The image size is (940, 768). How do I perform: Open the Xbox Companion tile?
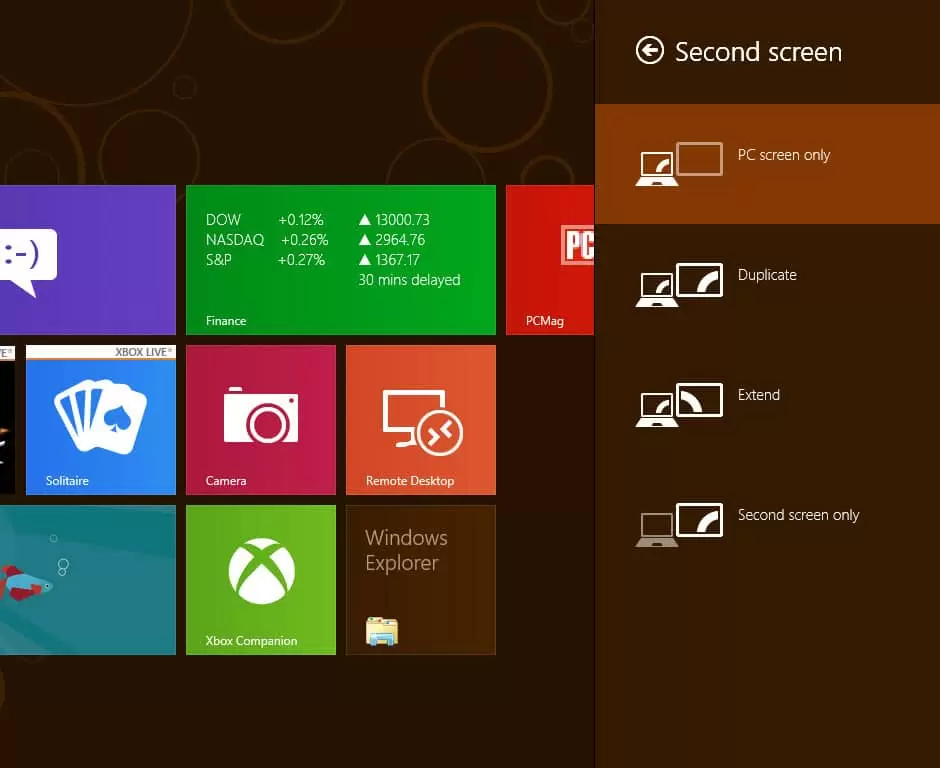(x=261, y=580)
